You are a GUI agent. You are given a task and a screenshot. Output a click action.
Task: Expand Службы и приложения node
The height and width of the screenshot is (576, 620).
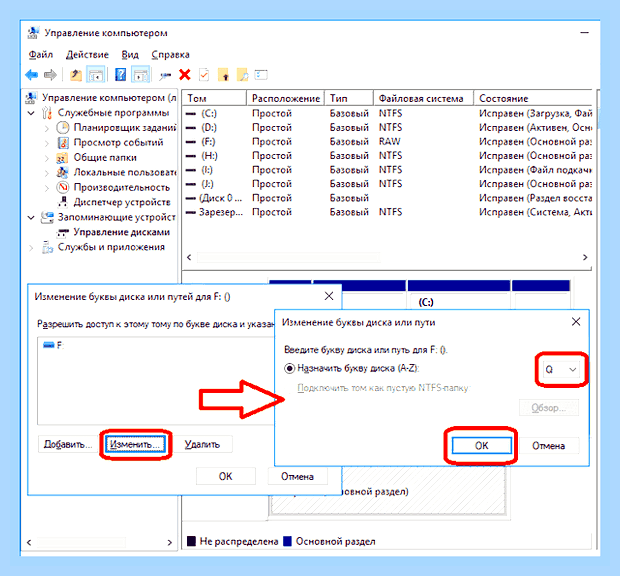click(31, 247)
